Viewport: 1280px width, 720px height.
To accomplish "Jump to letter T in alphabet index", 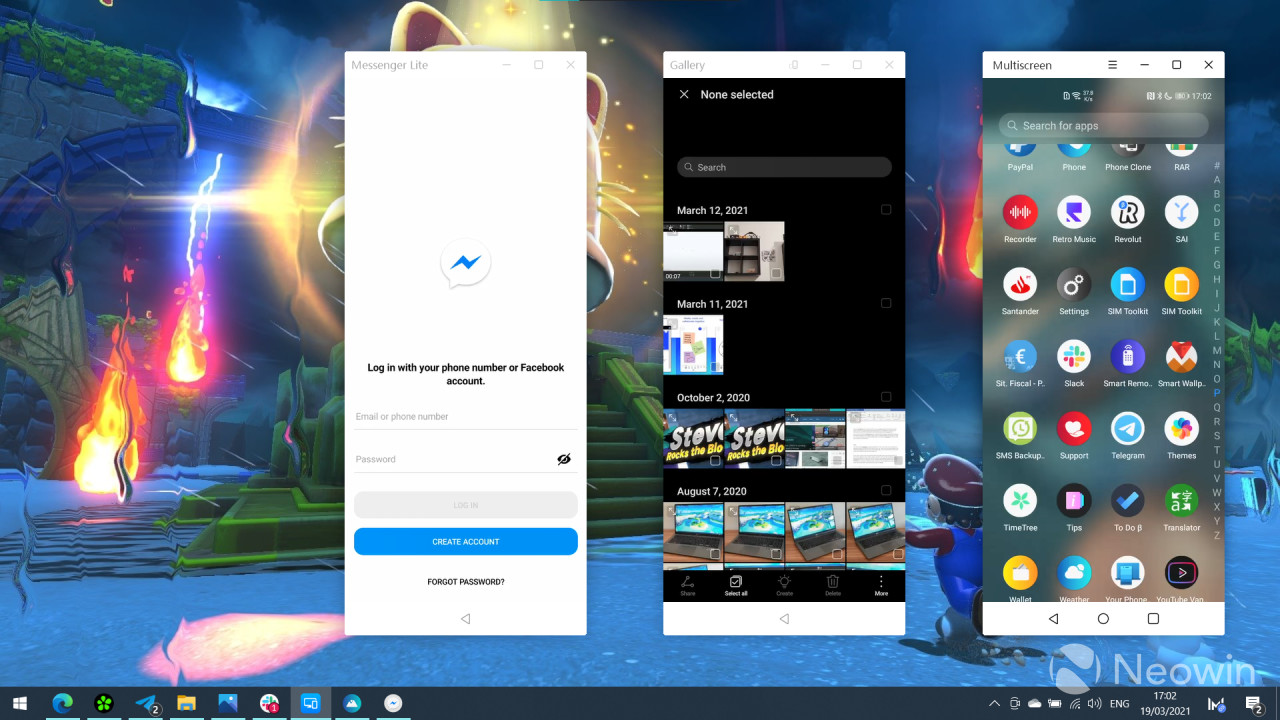I will [1217, 450].
